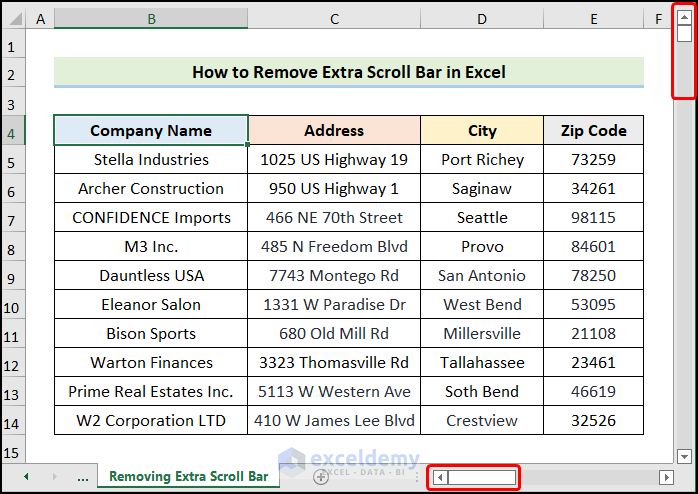Select cell '950 US Highway 1'
The image size is (698, 494).
point(334,188)
